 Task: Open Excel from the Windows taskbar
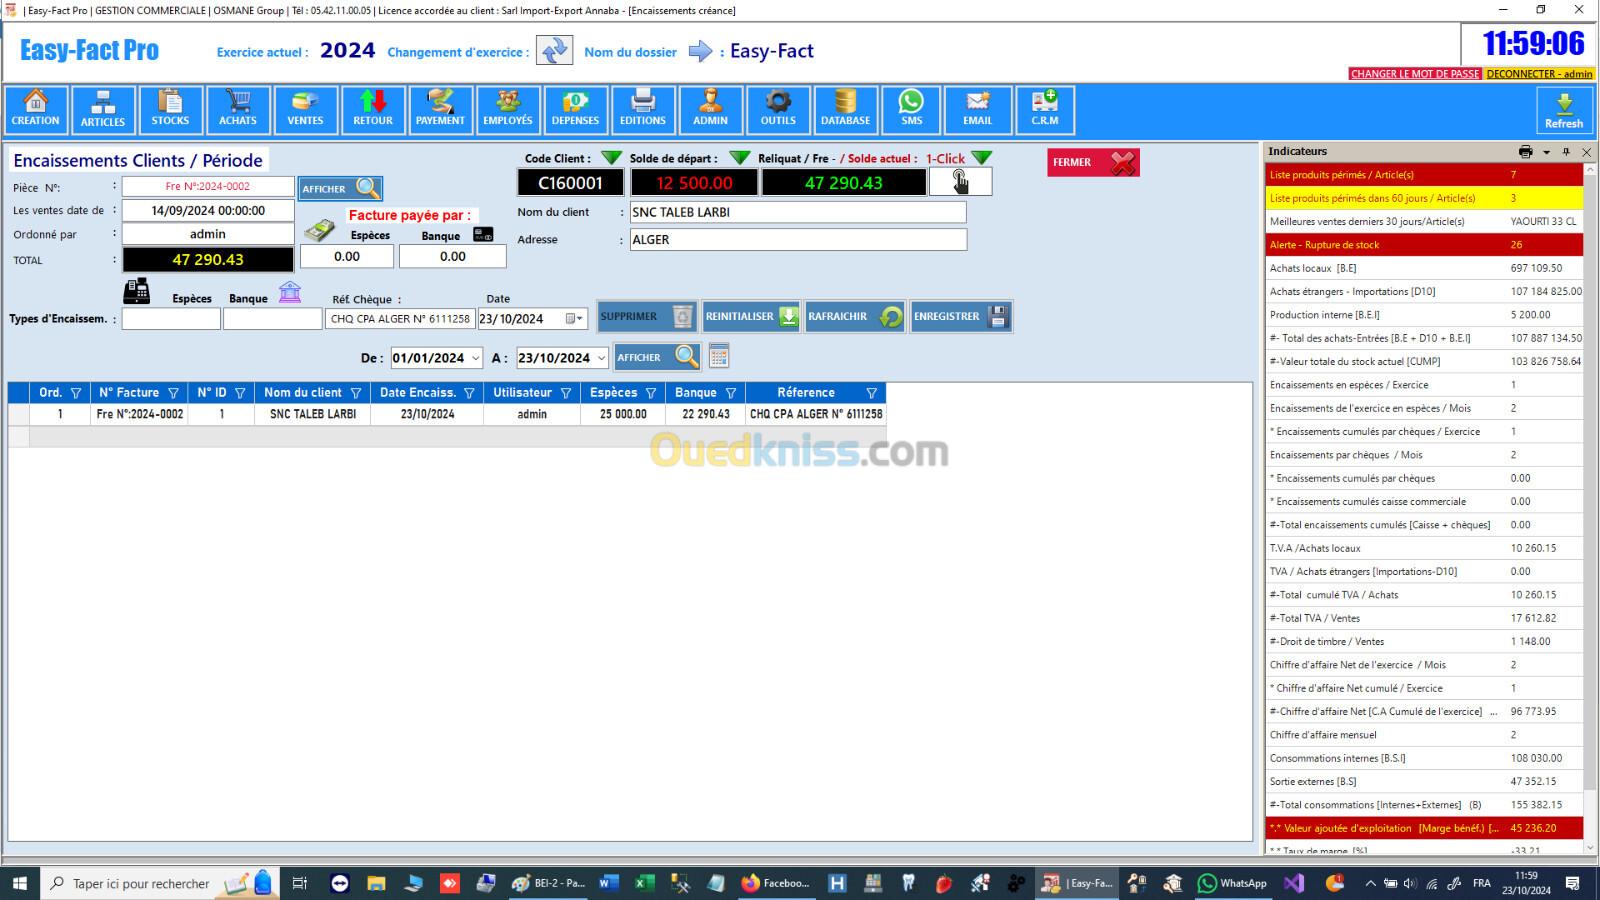coord(644,883)
